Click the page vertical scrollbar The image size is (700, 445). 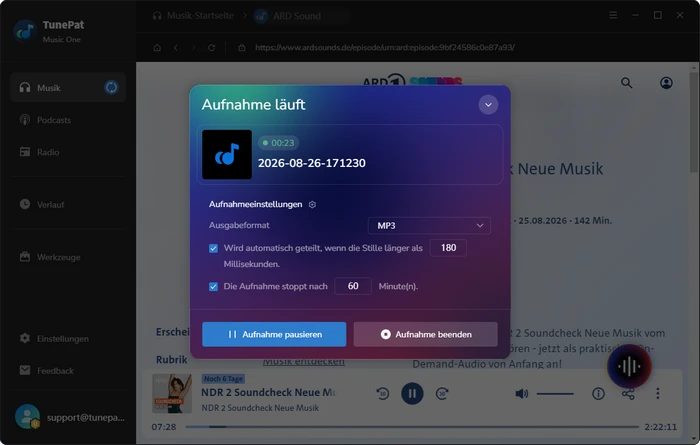693,121
